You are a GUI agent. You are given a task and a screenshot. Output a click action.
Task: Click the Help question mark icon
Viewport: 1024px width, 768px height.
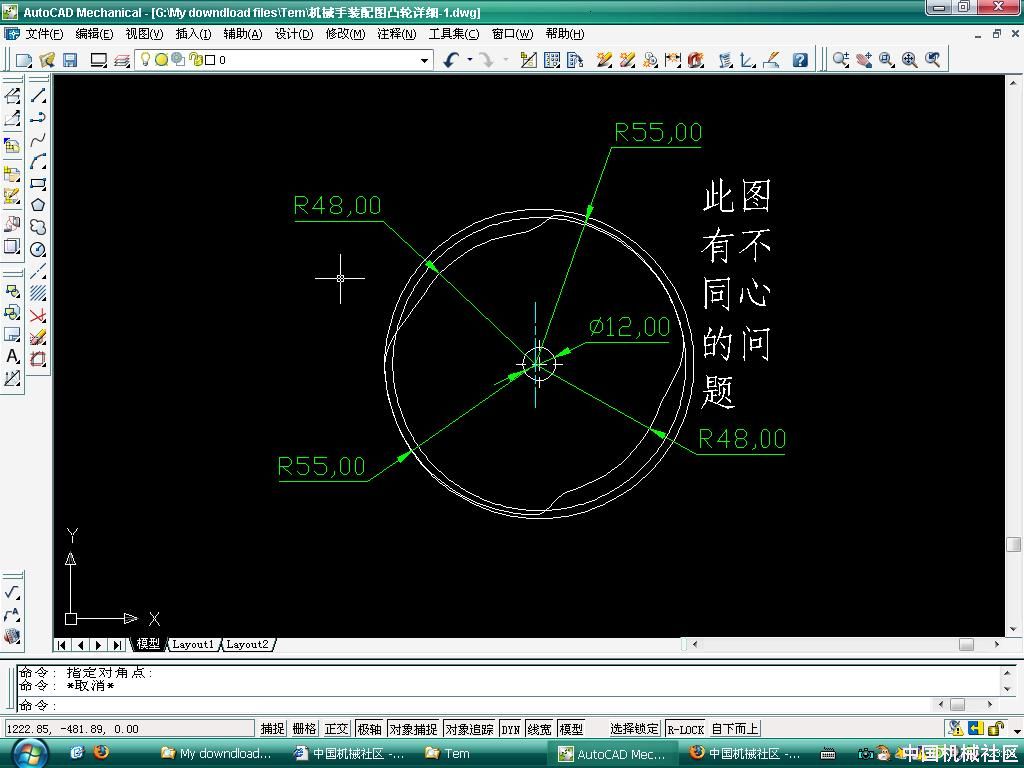point(800,60)
